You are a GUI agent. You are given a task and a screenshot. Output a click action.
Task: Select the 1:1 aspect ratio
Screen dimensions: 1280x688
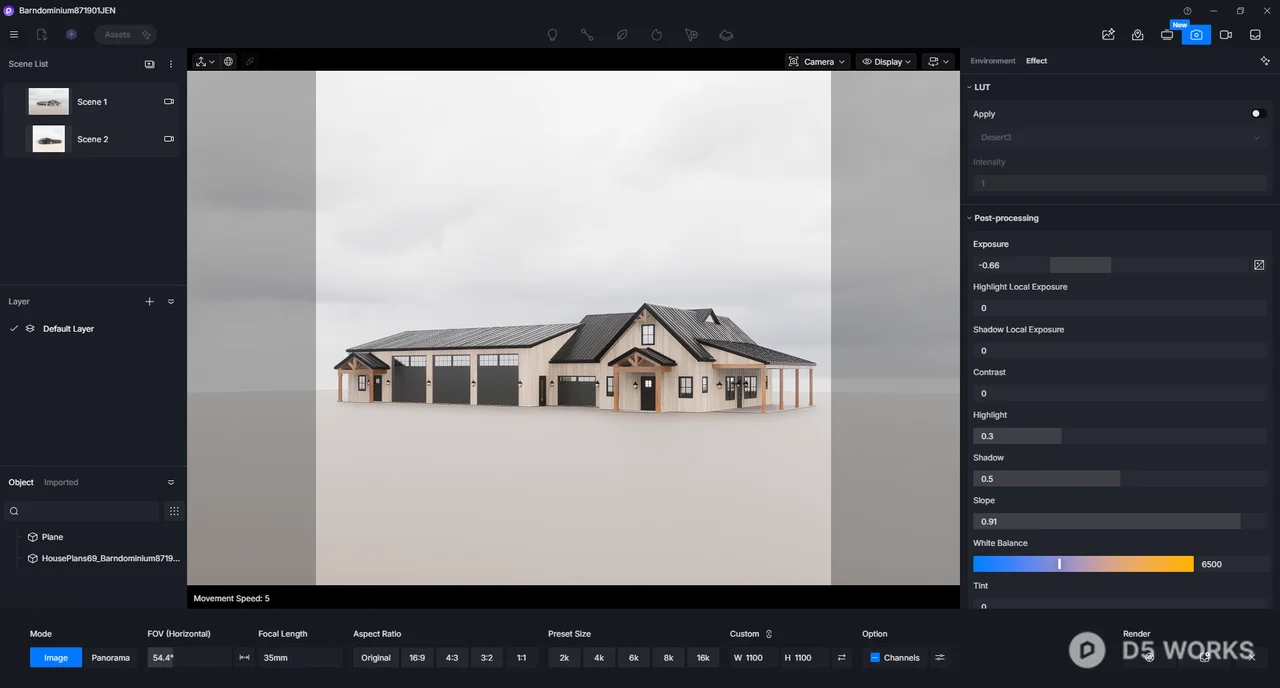click(521, 658)
